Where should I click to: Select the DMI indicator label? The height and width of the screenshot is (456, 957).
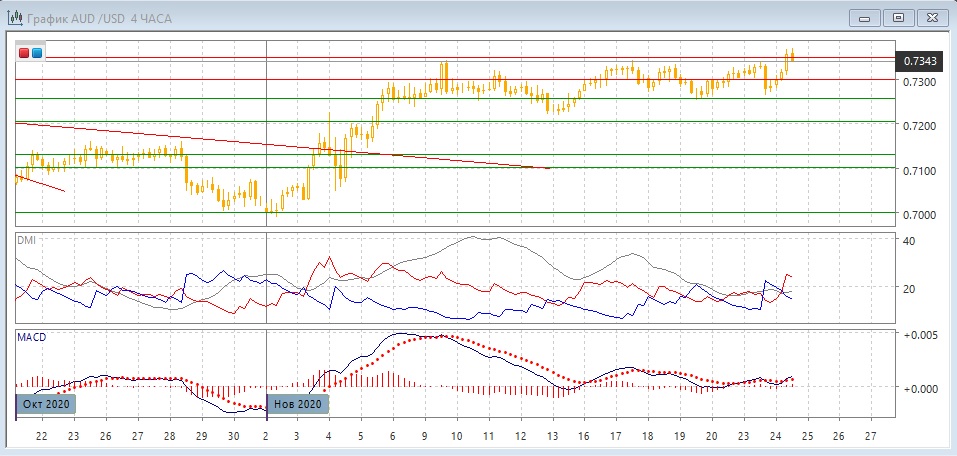(26, 241)
